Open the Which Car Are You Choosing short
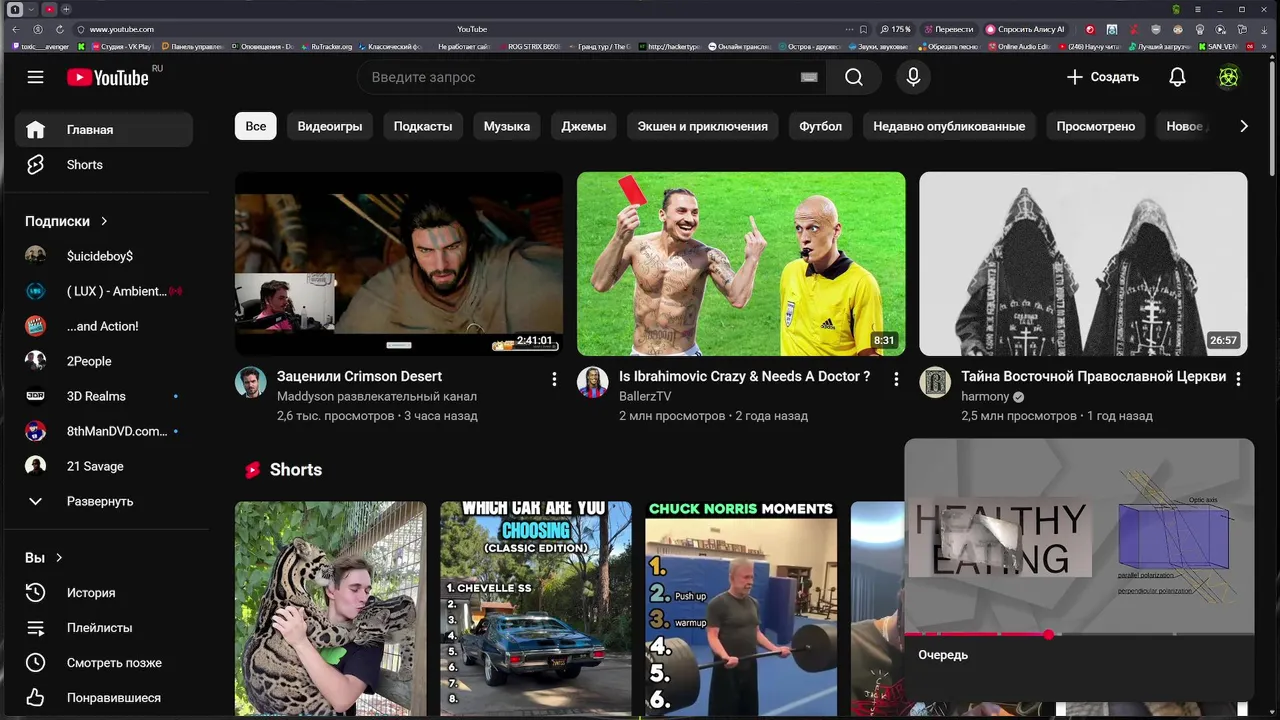Image resolution: width=1280 pixels, height=720 pixels. tap(536, 609)
